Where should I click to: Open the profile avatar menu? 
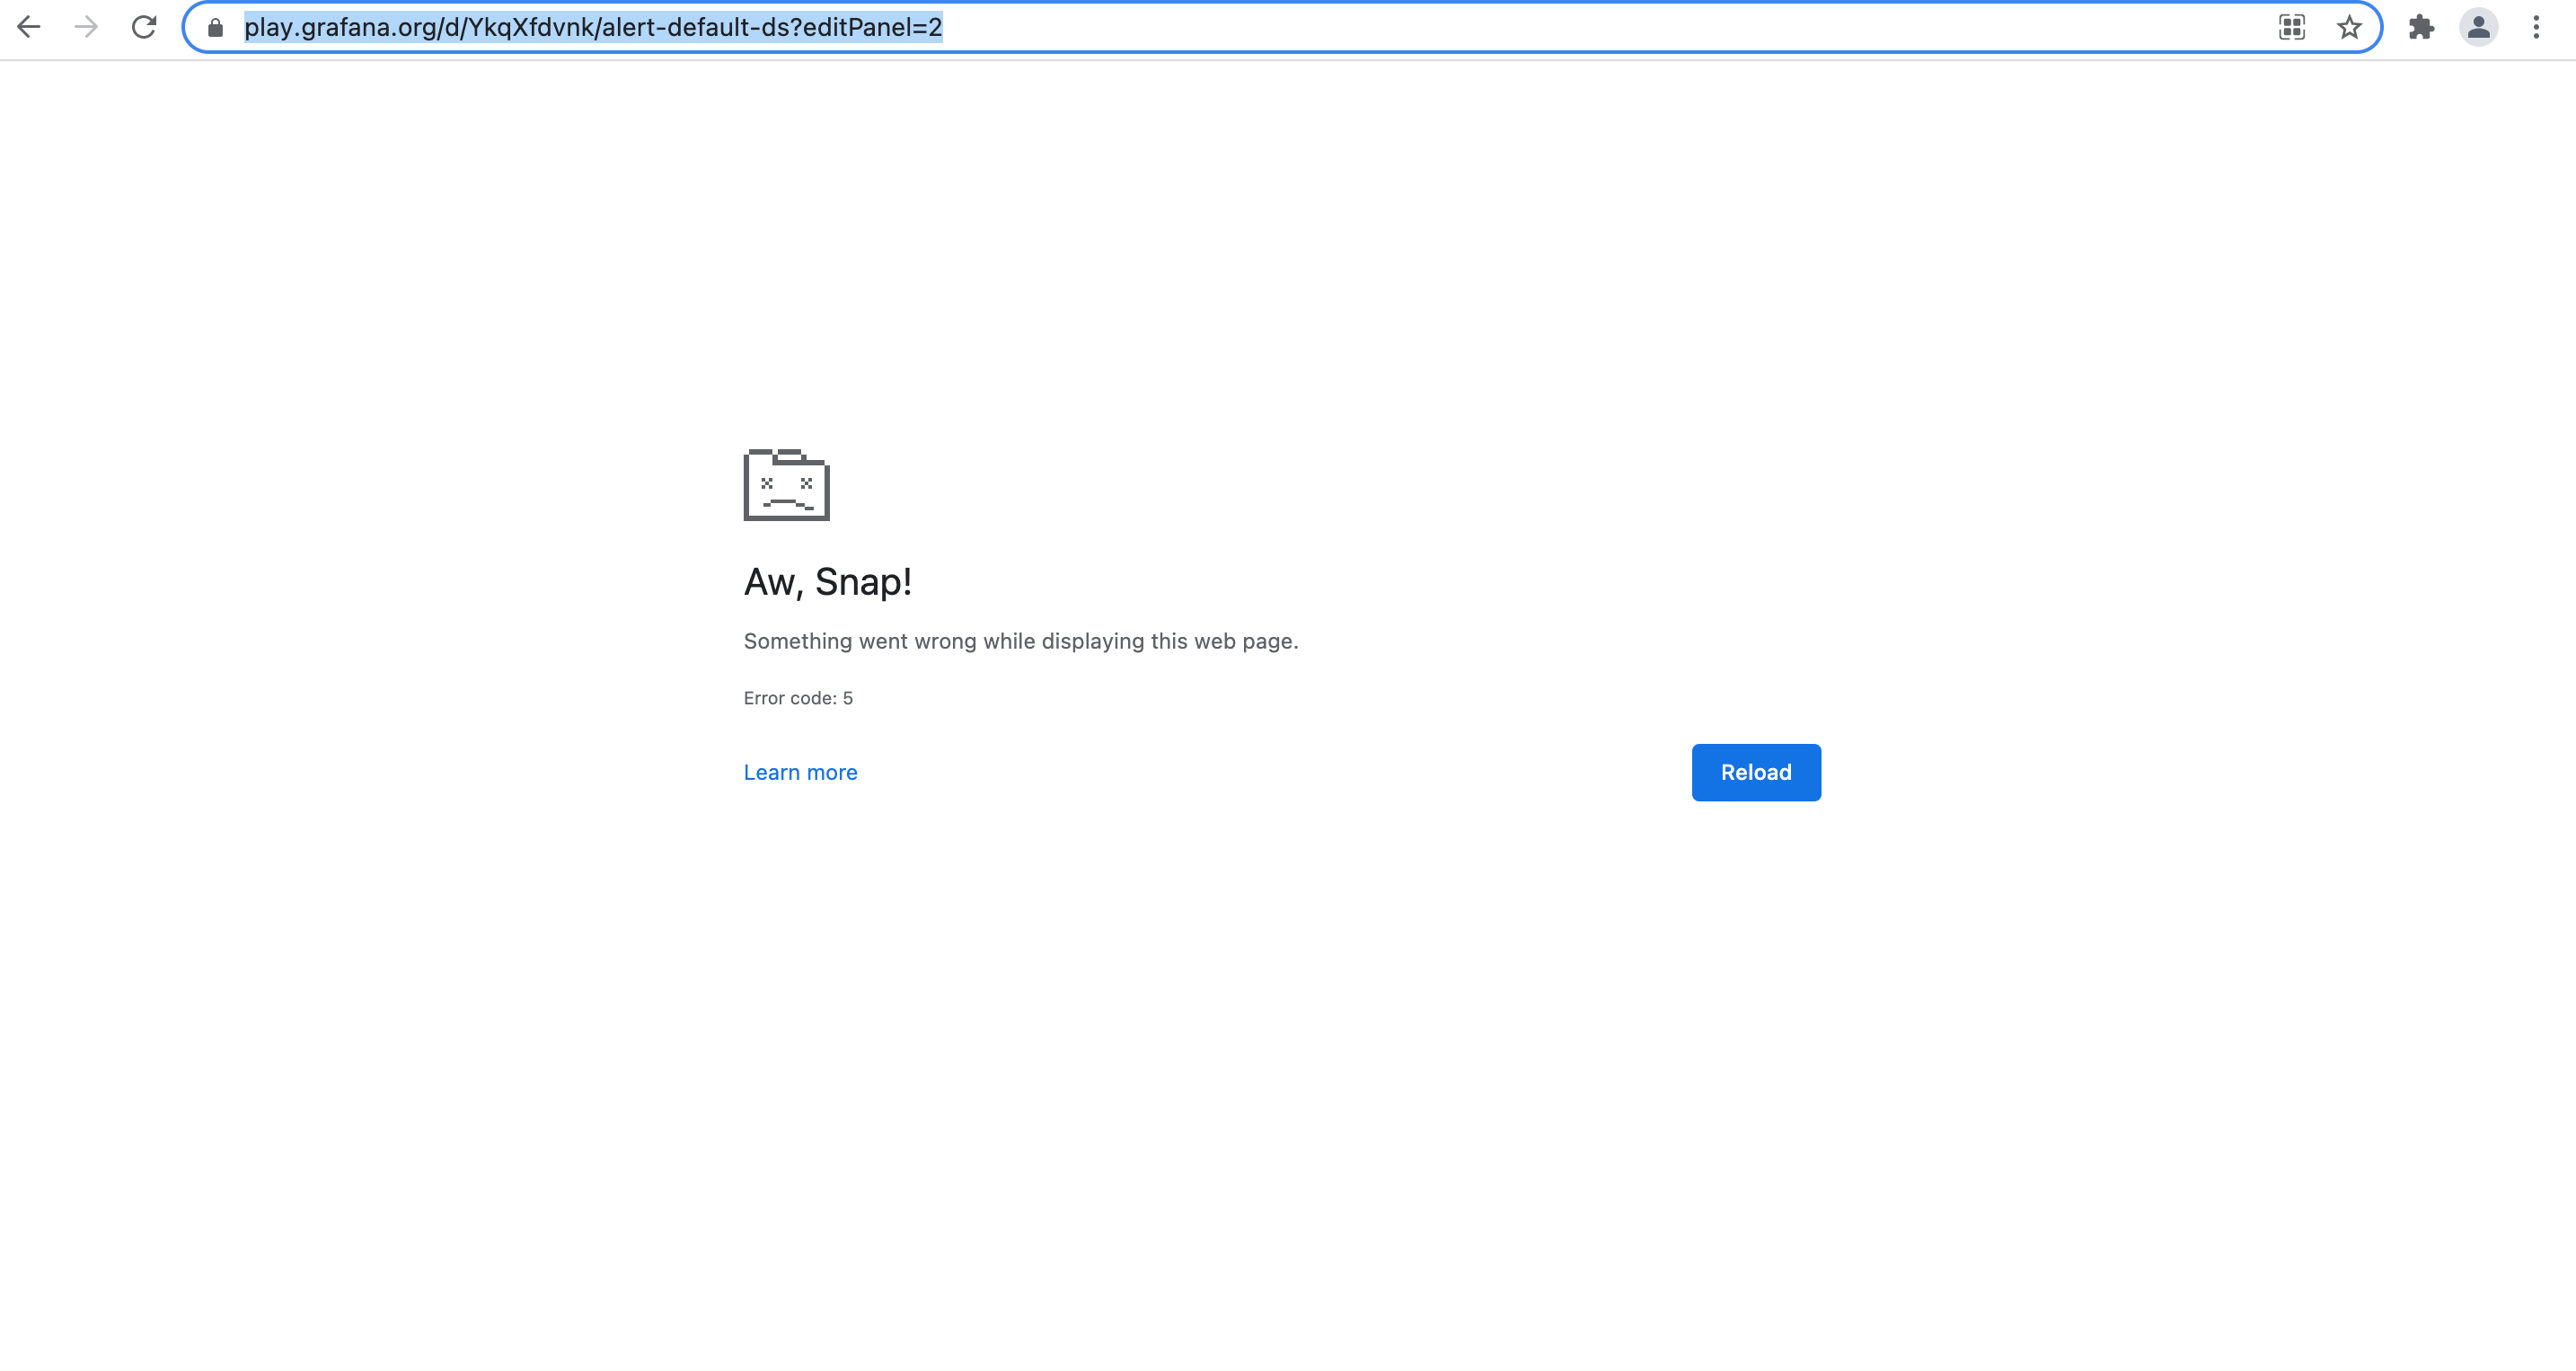pyautogui.click(x=2478, y=27)
